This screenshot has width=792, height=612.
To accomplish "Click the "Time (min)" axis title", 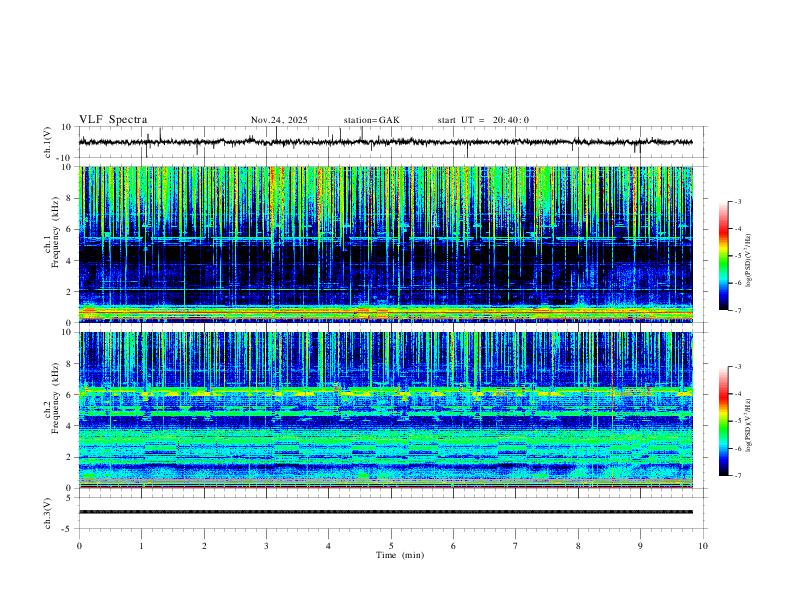I will pos(400,555).
